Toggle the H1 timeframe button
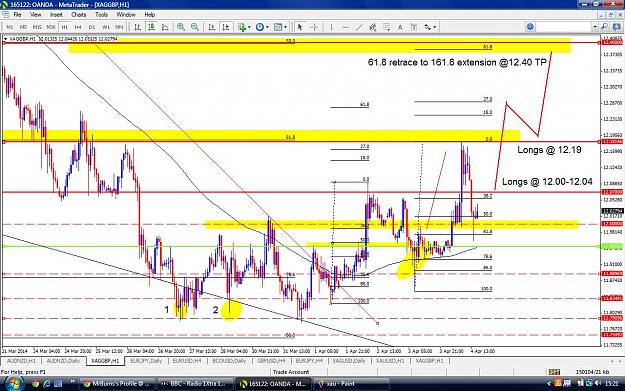Viewport: 625px width, 391px height. (x=65, y=27)
